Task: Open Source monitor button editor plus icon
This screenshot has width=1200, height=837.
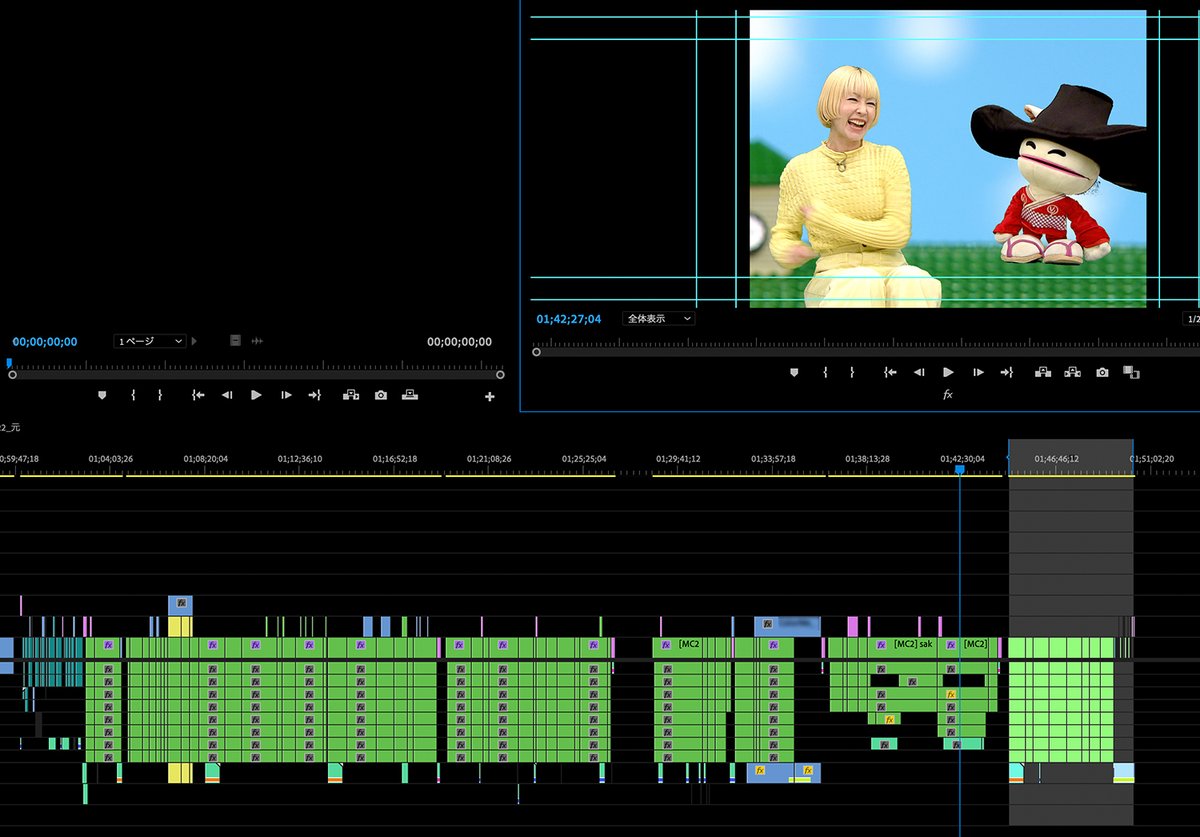Action: [490, 397]
